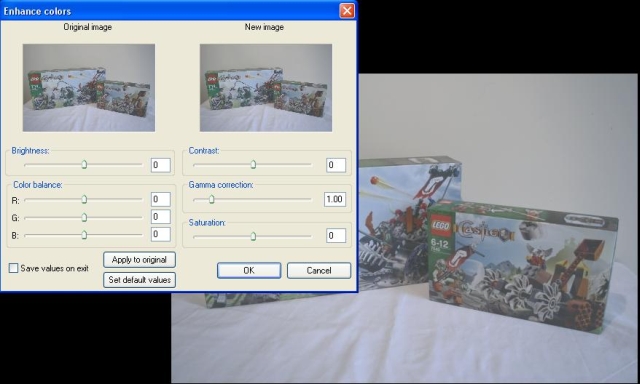Close the Enhance colors dialog

[x=347, y=11]
